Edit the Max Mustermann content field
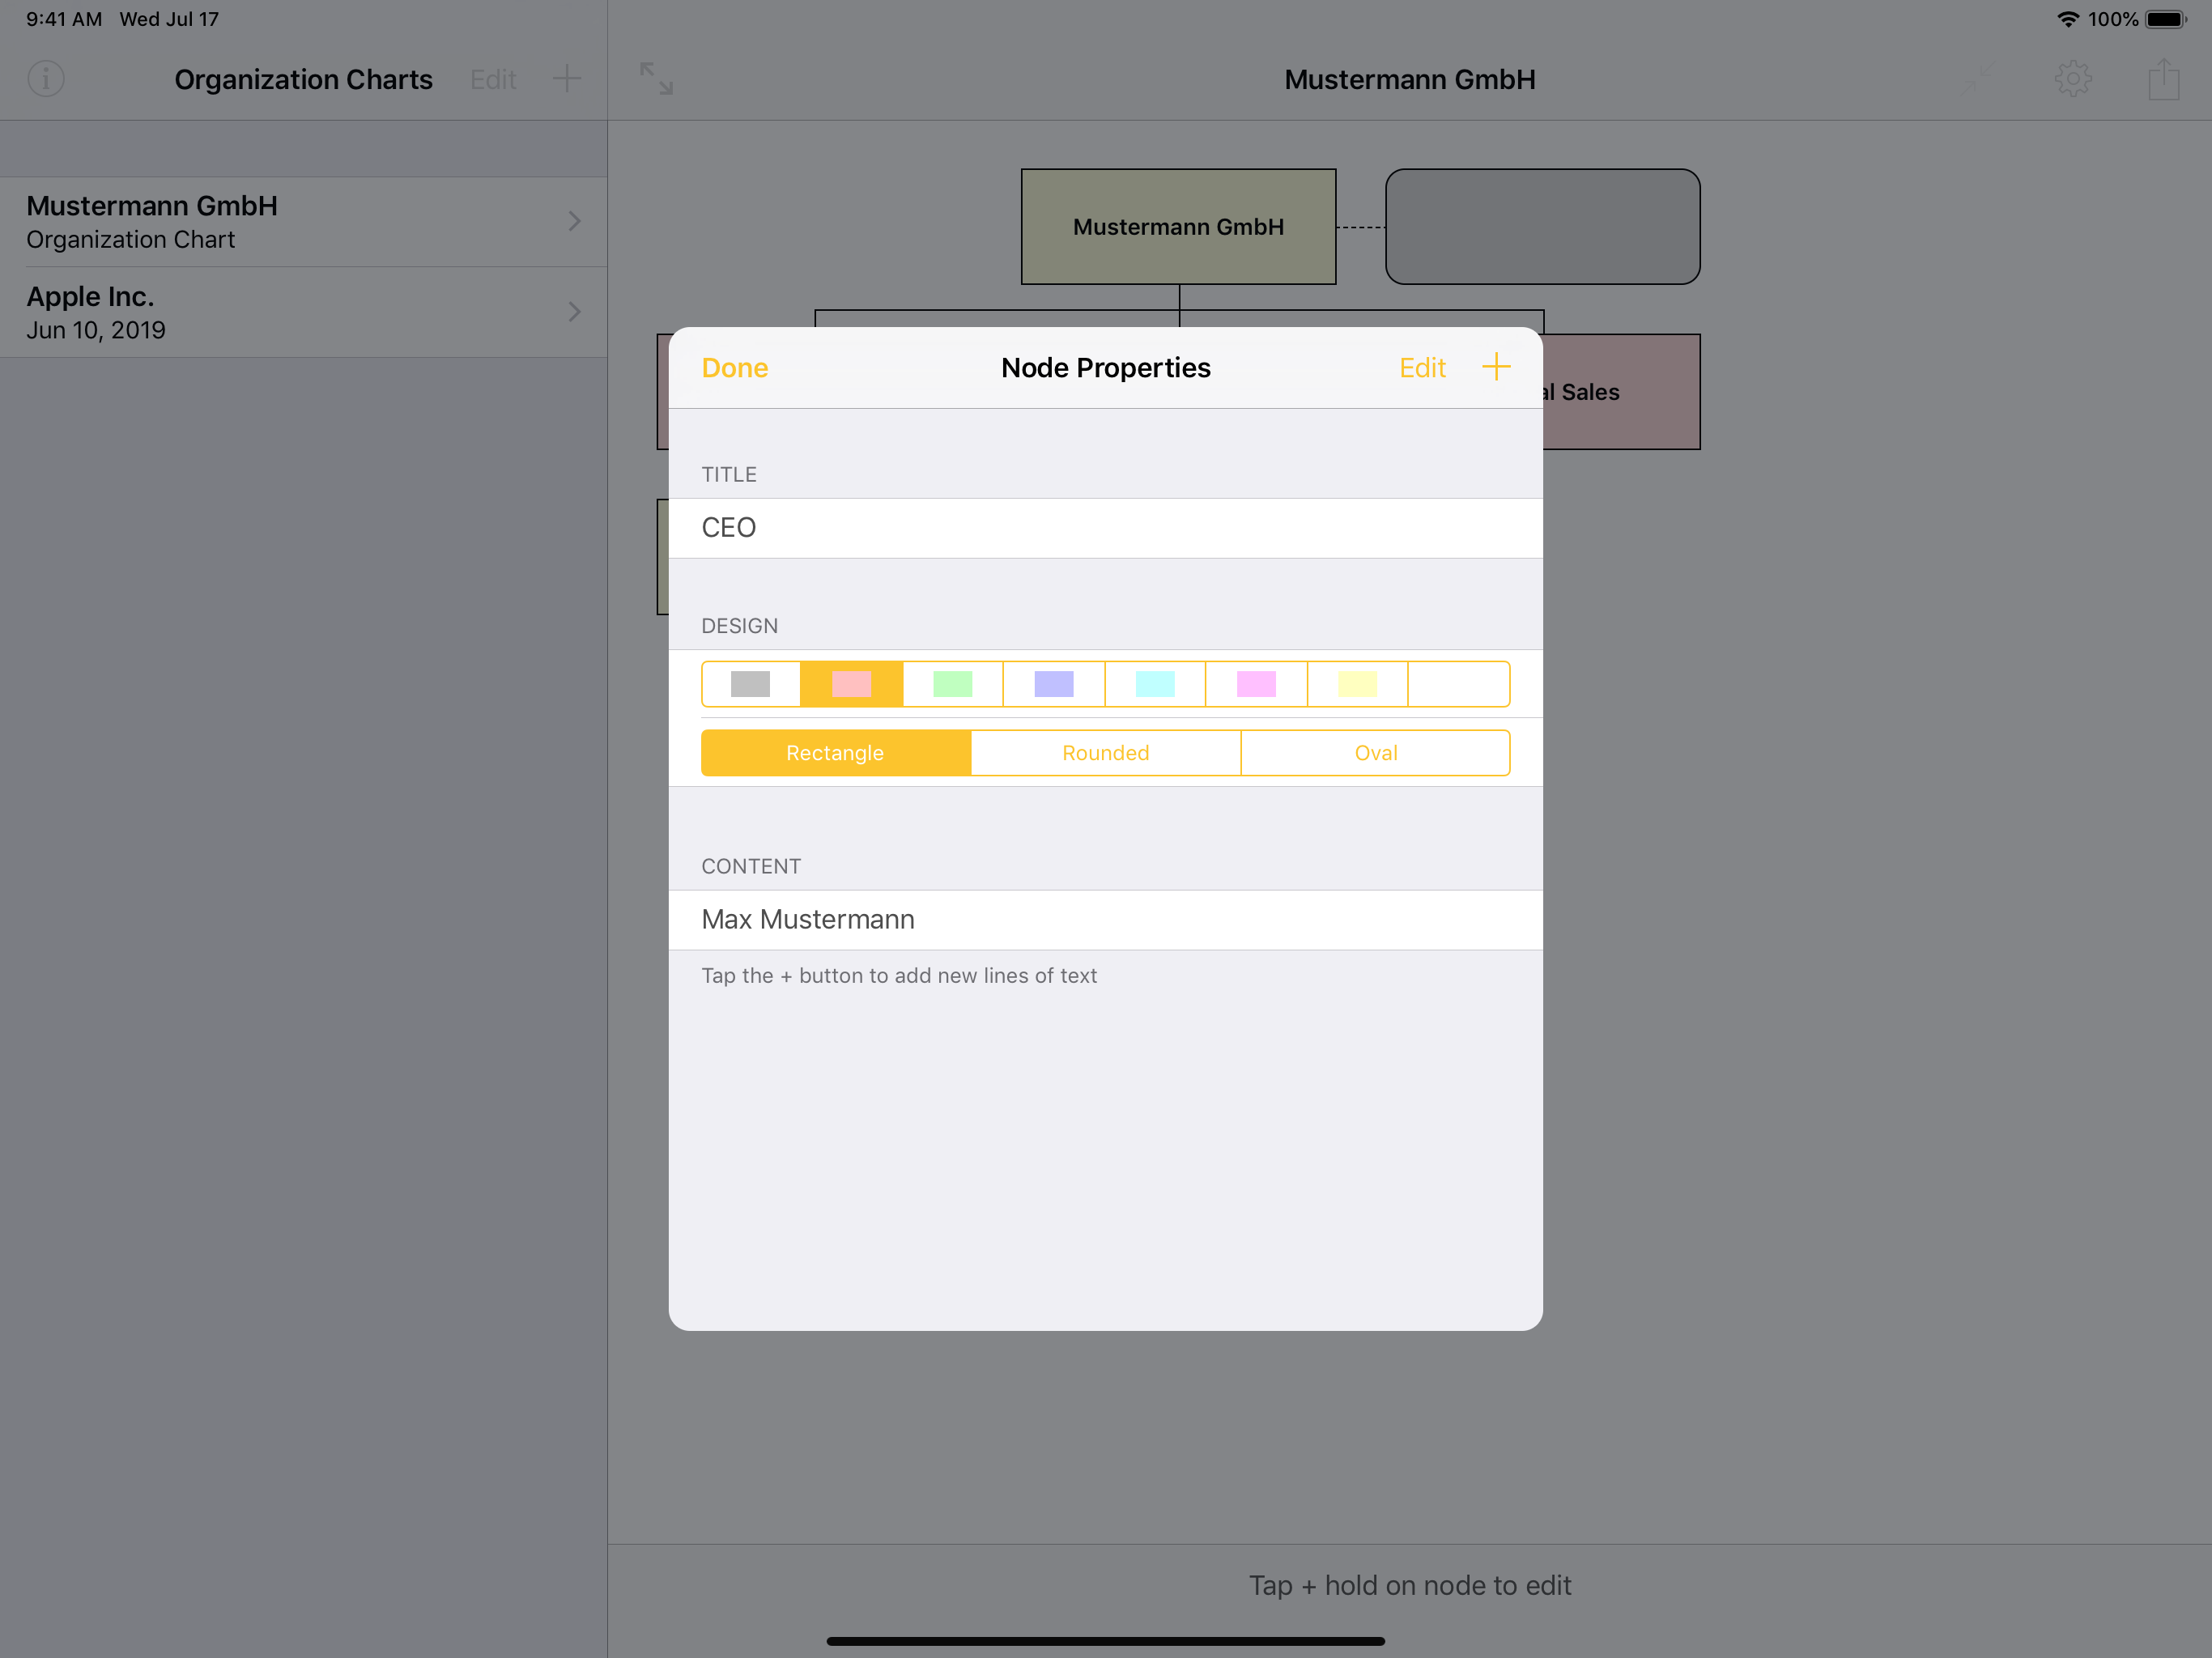Image resolution: width=2212 pixels, height=1658 pixels. tap(1106, 920)
